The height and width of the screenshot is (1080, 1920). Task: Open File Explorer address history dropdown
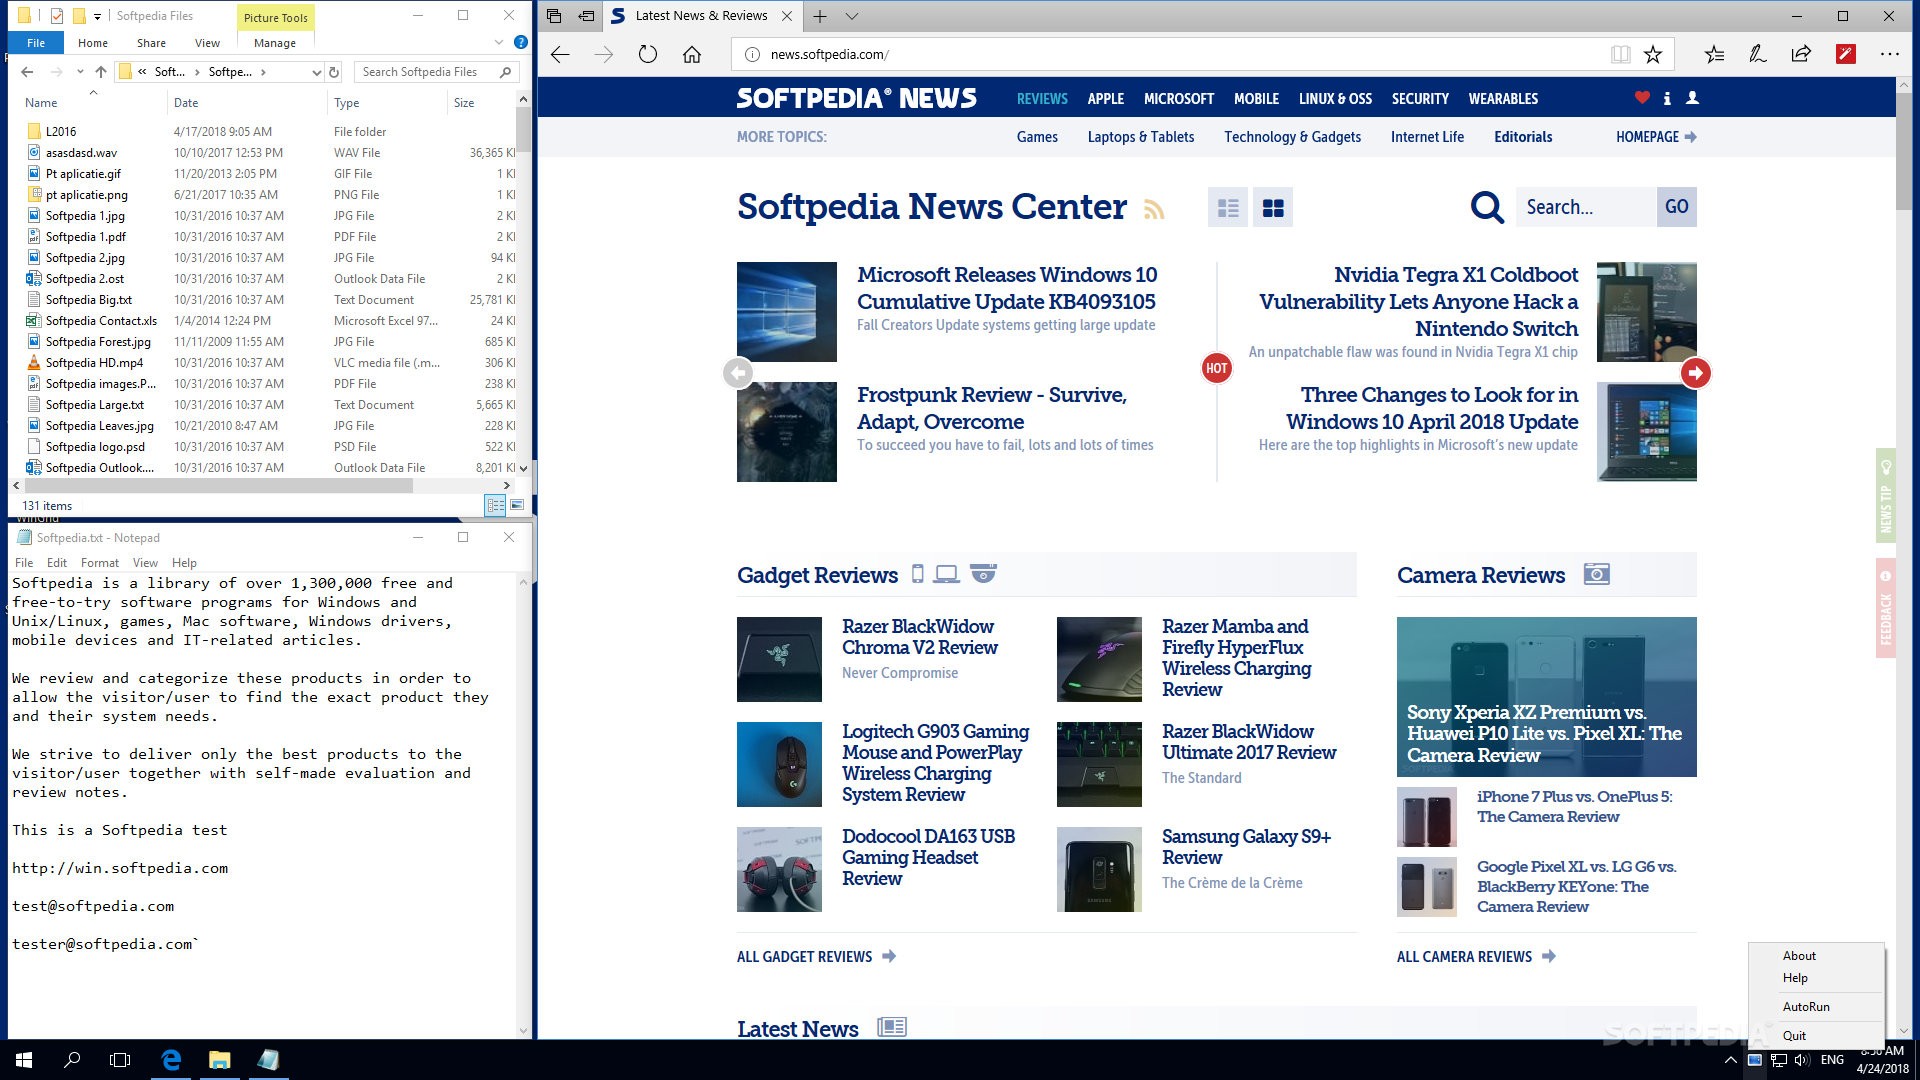click(316, 72)
